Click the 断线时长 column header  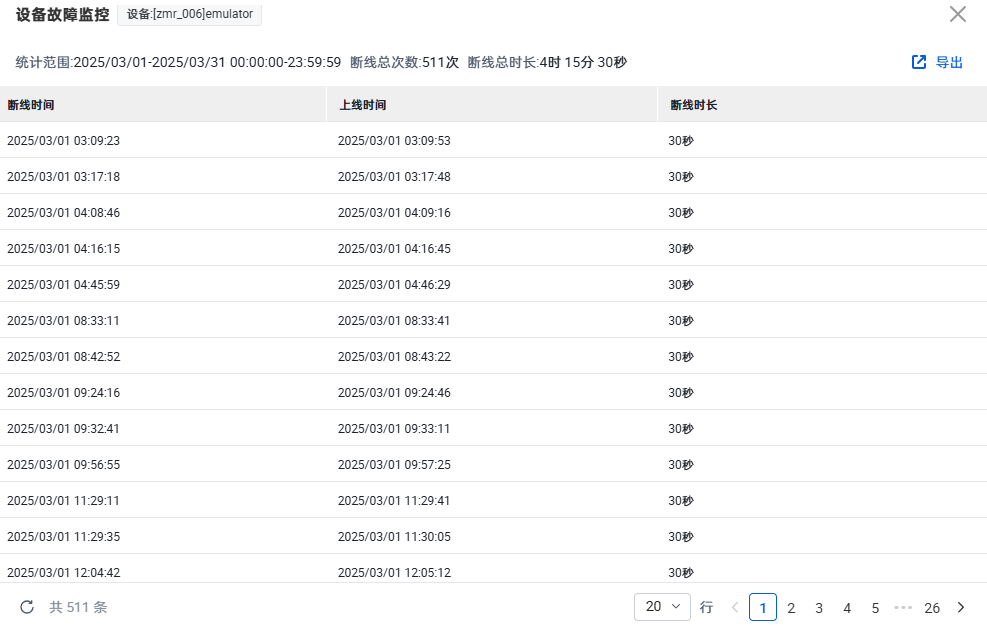coord(693,105)
